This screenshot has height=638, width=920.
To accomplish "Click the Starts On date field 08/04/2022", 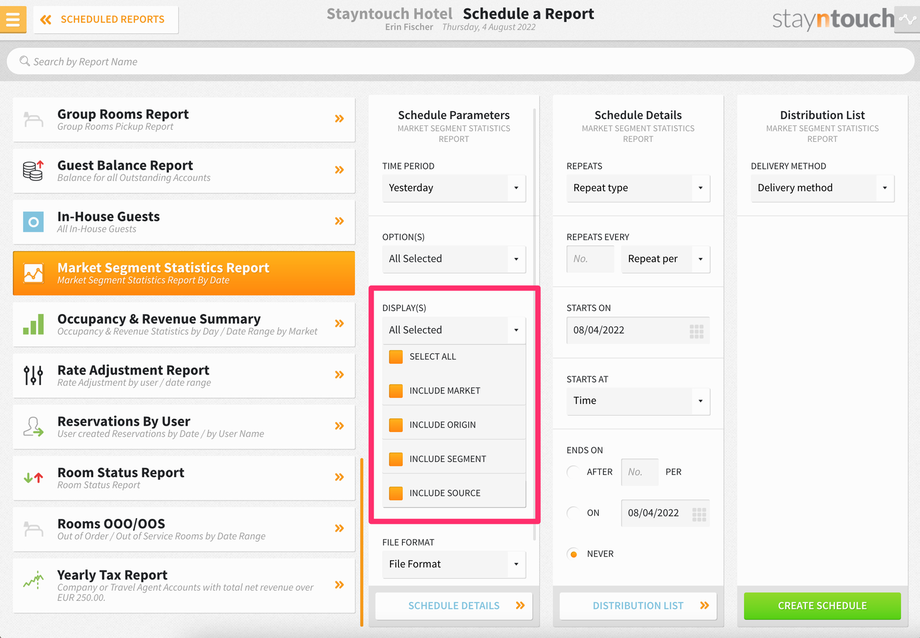I will (x=638, y=330).
